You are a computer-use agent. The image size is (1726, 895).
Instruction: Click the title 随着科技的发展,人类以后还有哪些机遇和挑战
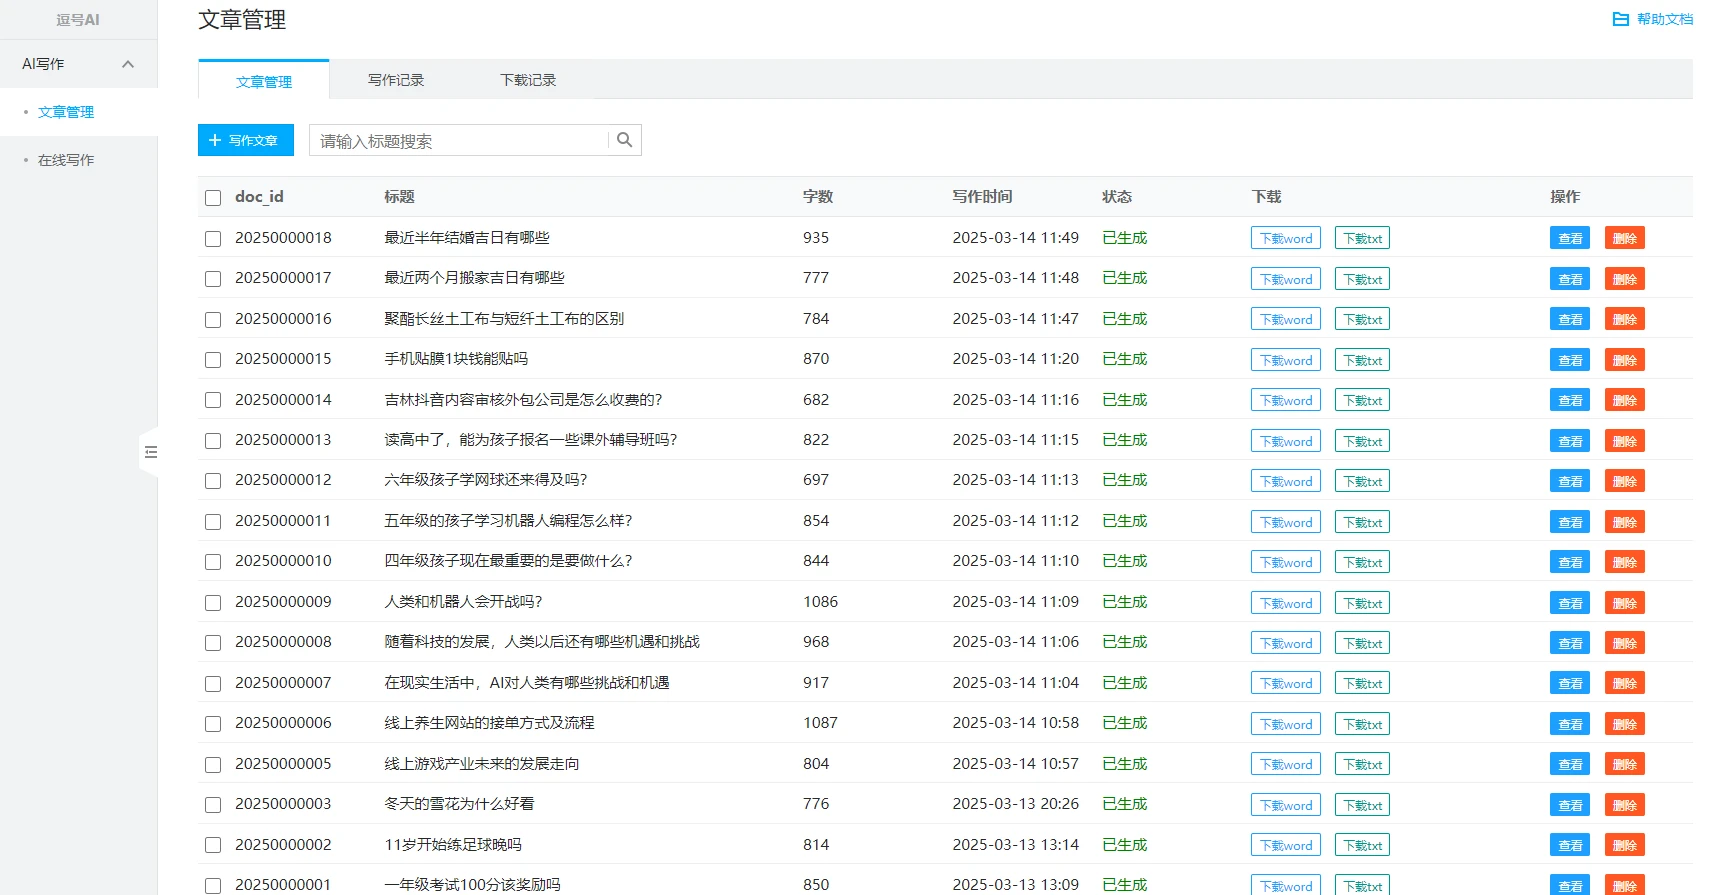tap(542, 642)
